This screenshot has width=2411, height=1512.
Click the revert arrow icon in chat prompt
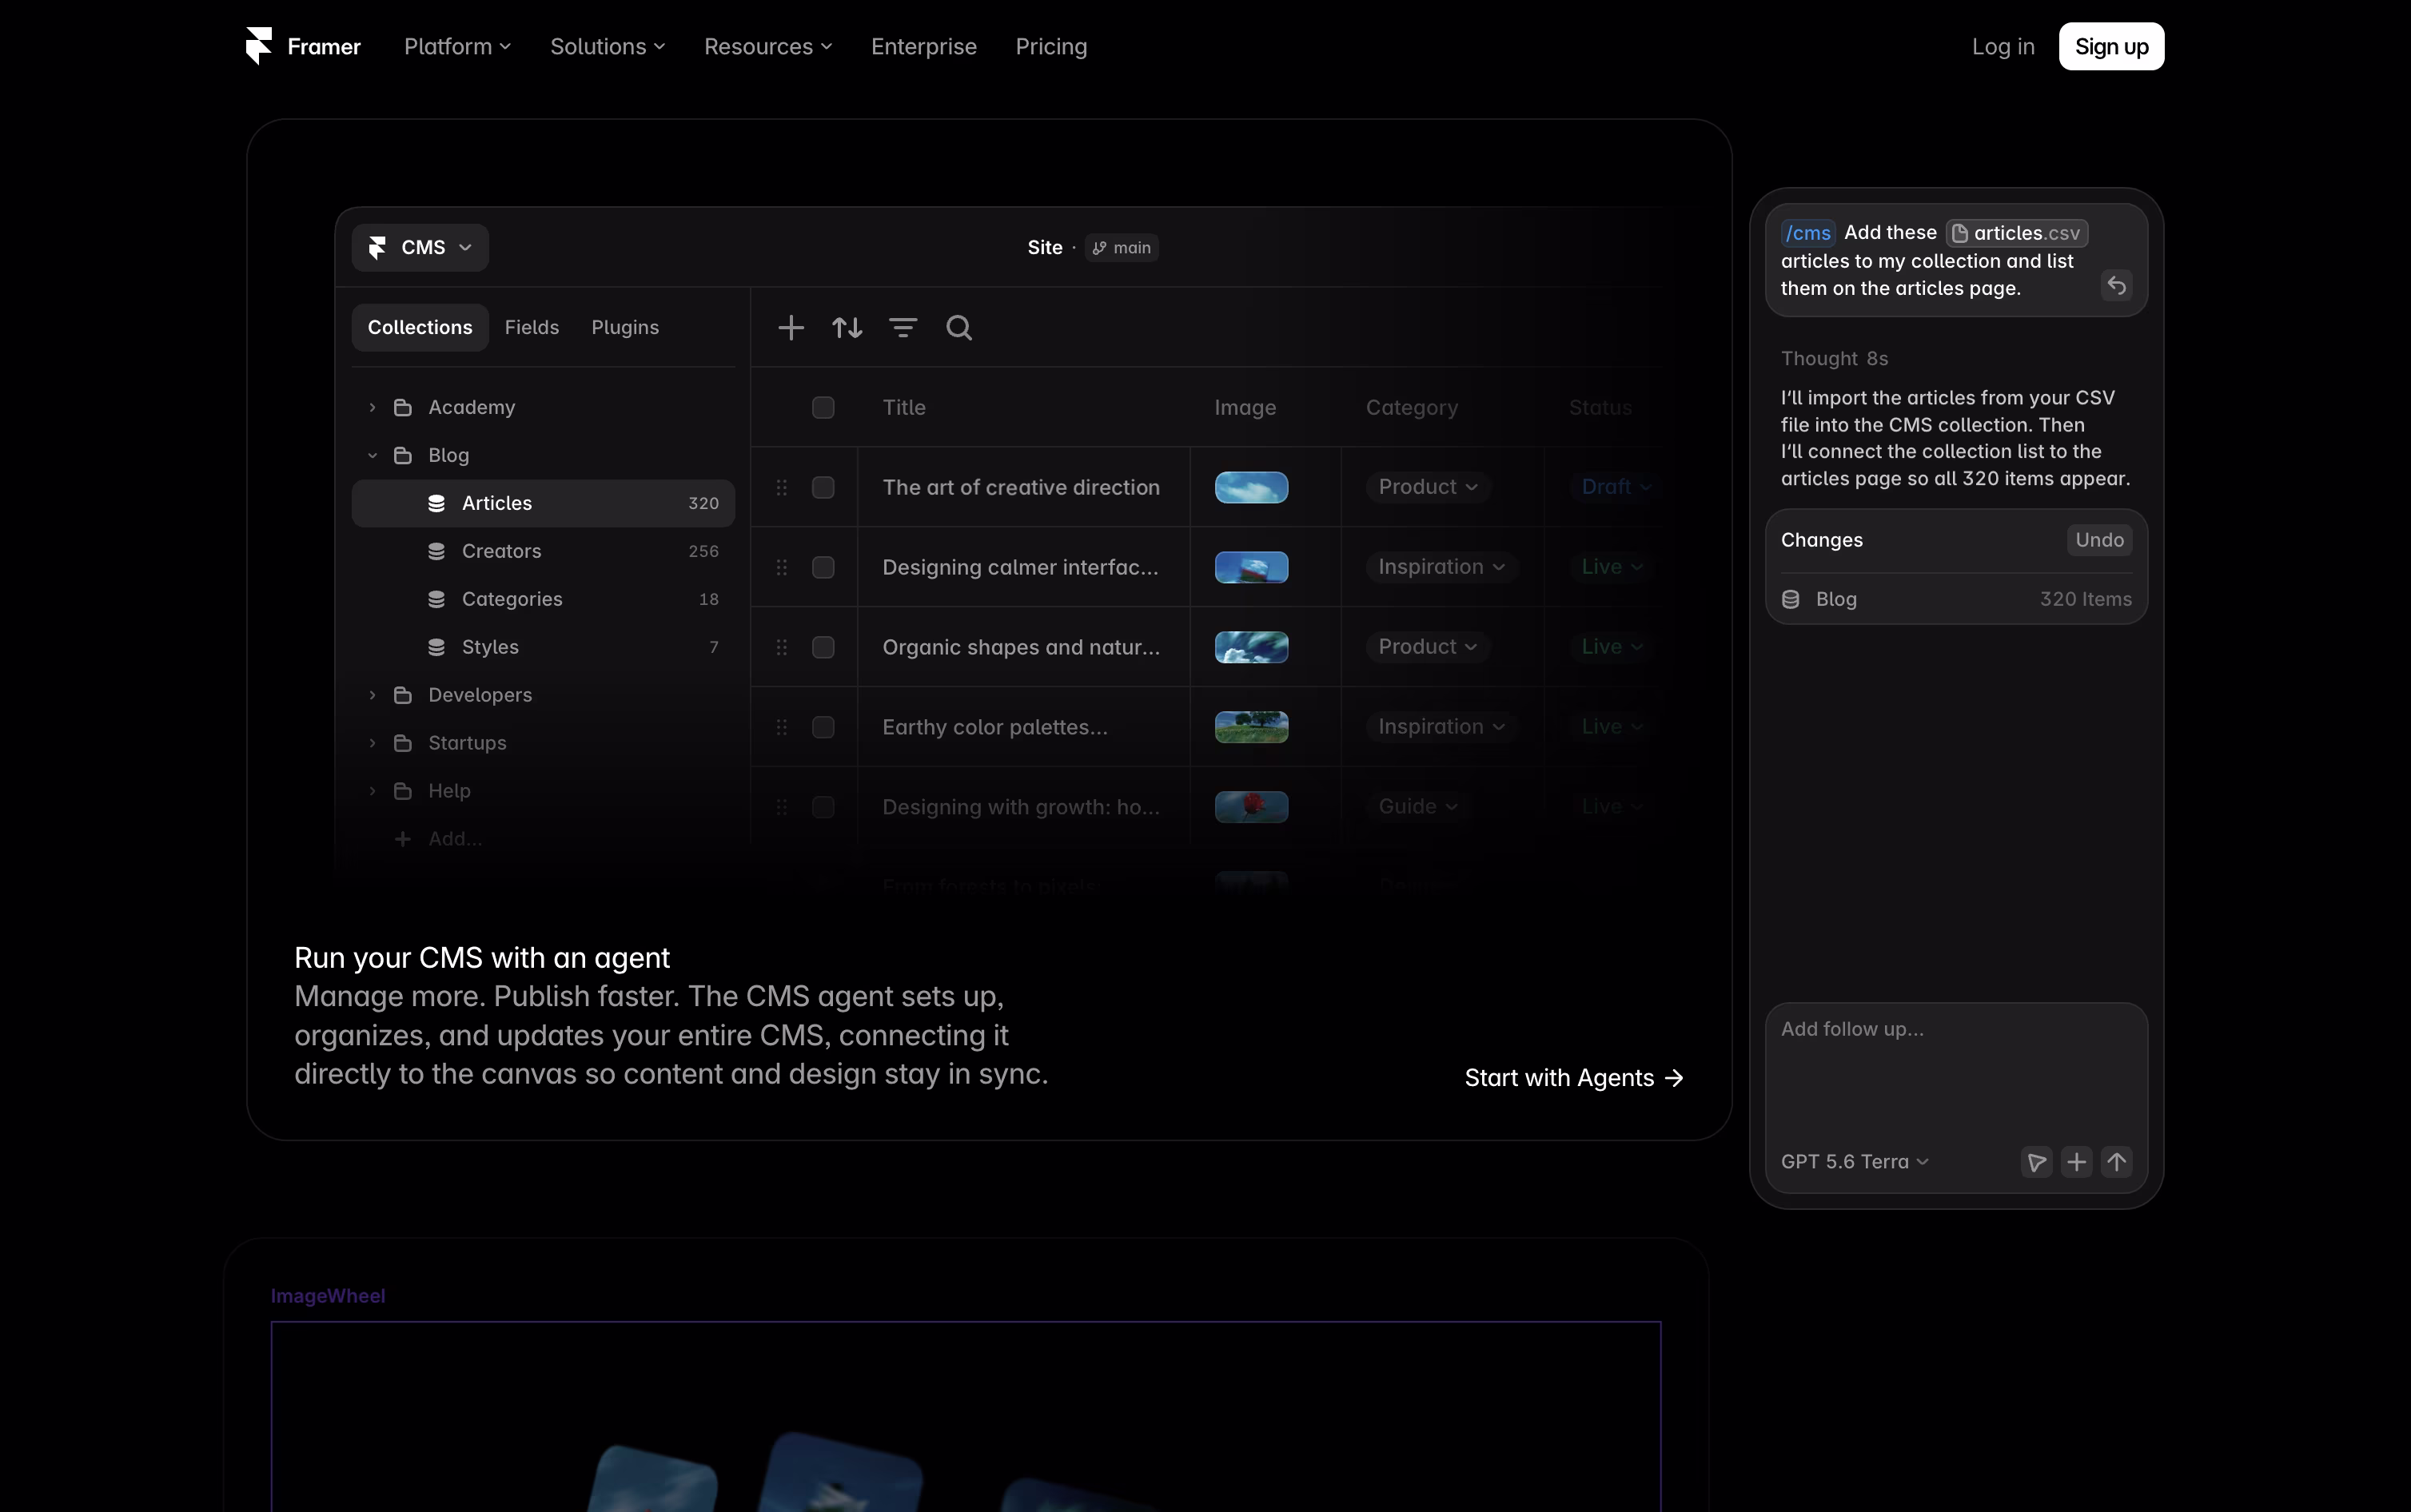2117,286
